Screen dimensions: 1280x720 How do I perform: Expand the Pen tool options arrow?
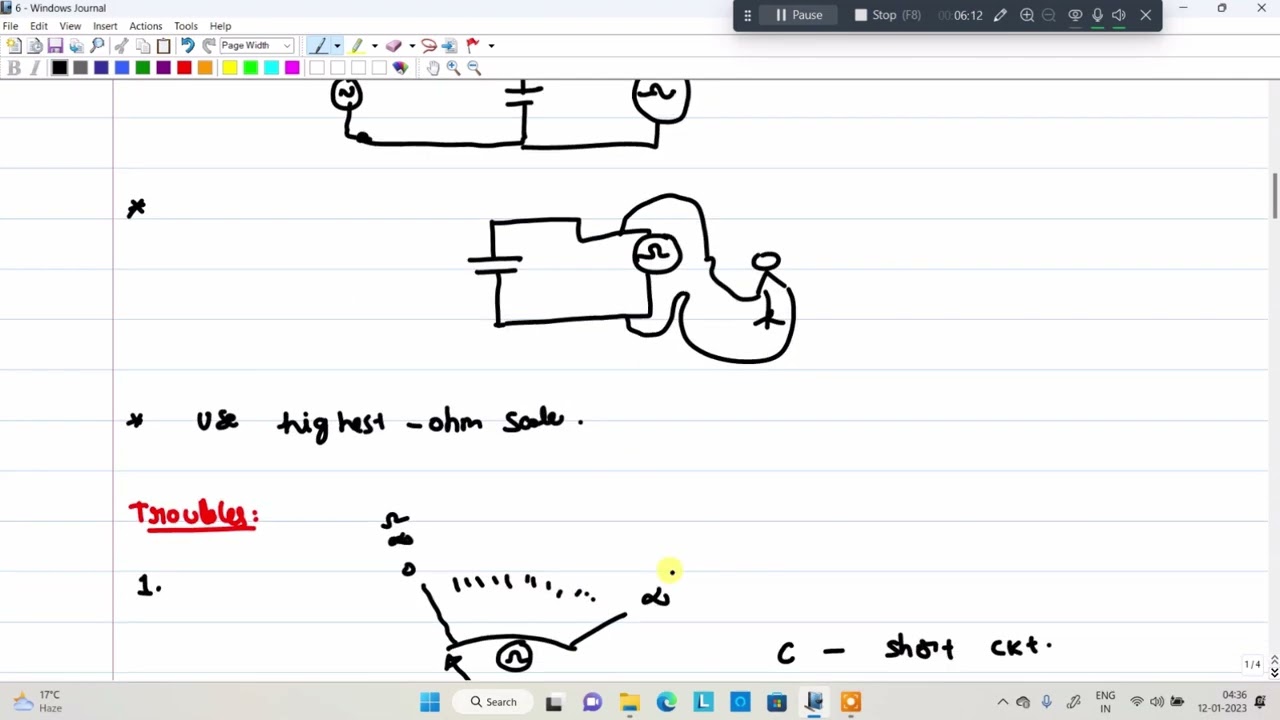coord(337,46)
